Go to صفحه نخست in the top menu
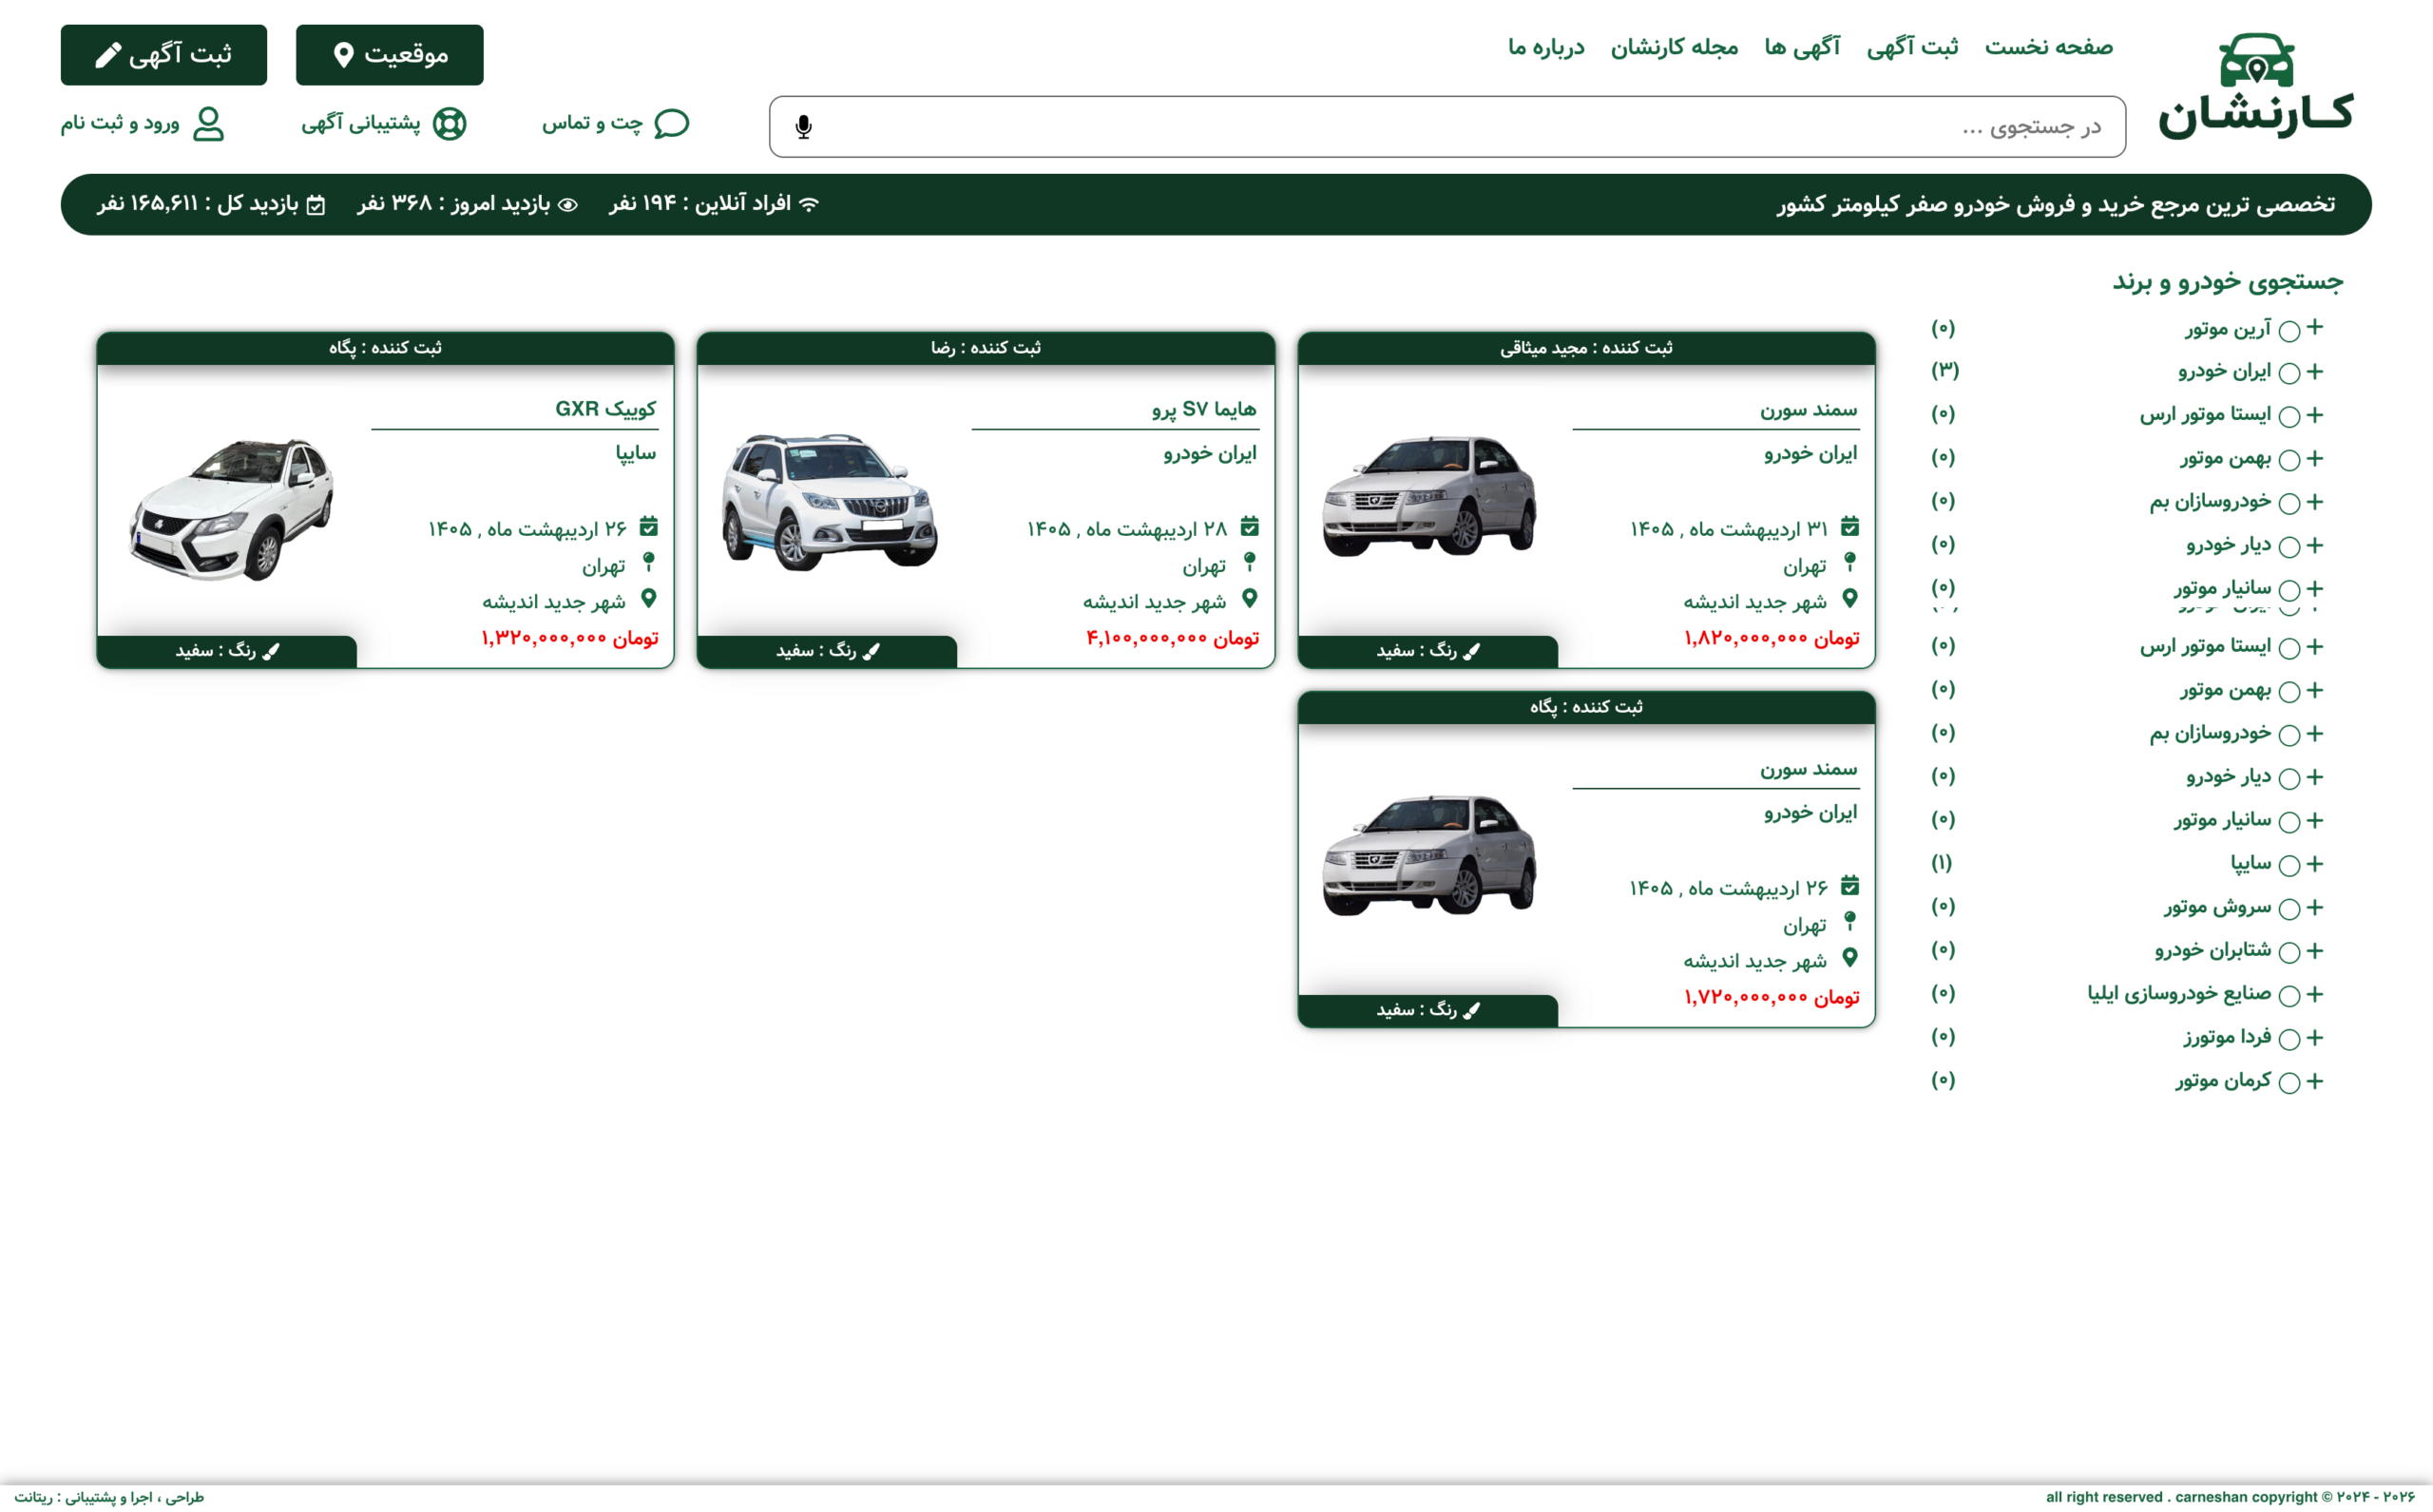This screenshot has width=2433, height=1512. (x=2048, y=47)
